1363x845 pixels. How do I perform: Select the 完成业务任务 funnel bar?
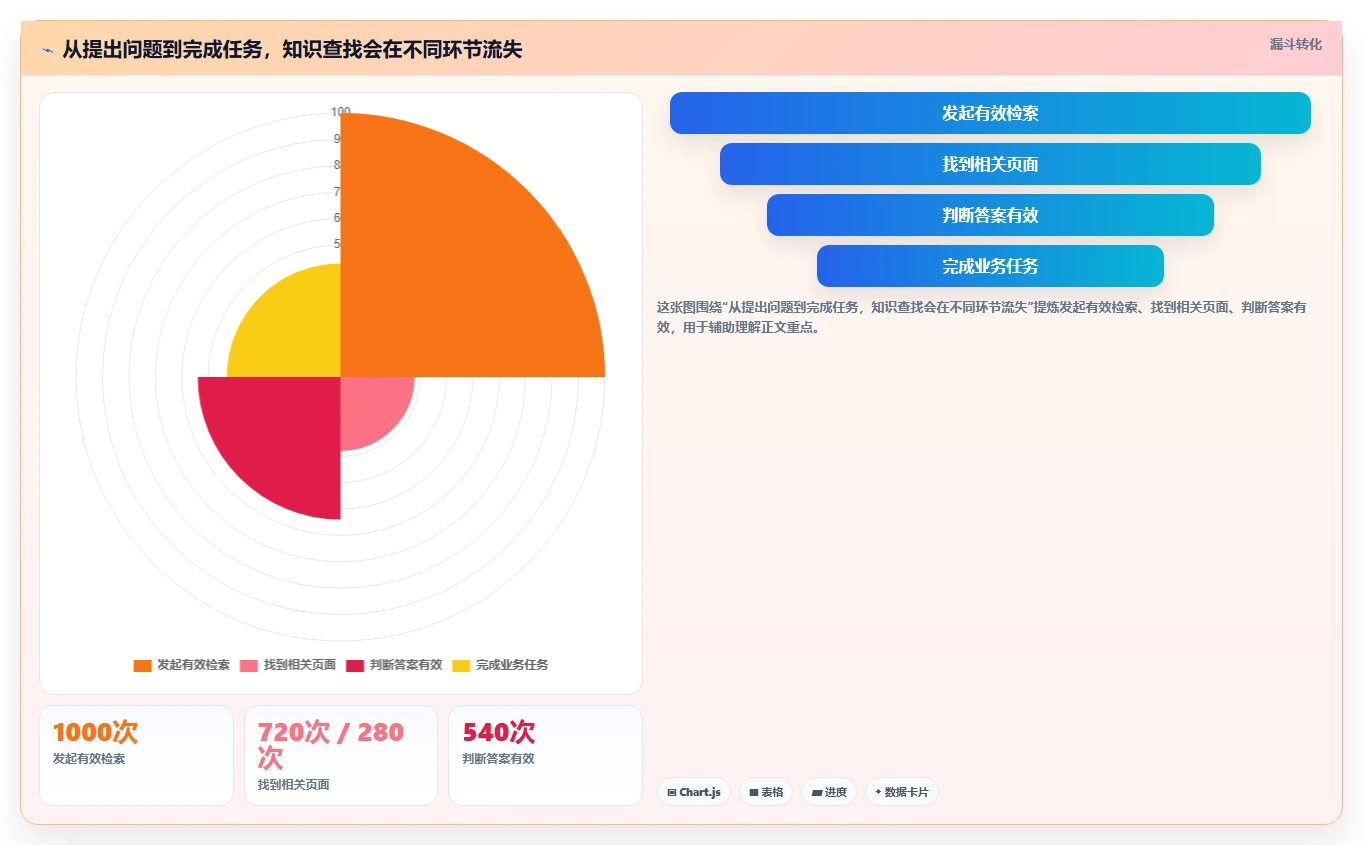coord(990,266)
